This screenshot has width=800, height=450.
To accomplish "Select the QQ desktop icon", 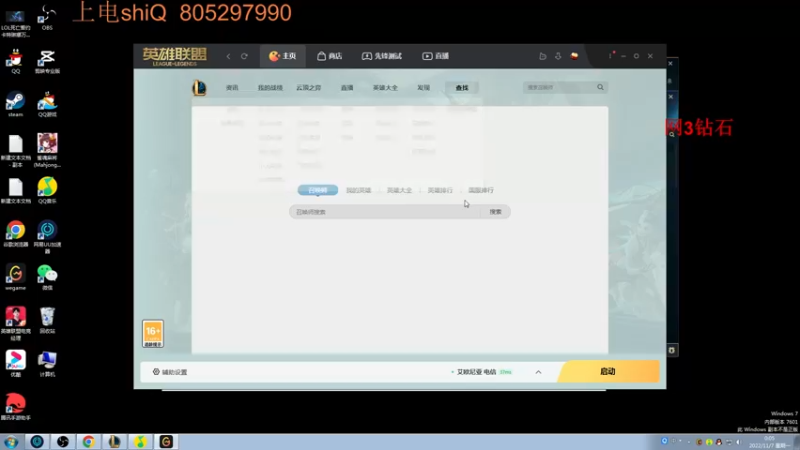I will click(x=15, y=61).
